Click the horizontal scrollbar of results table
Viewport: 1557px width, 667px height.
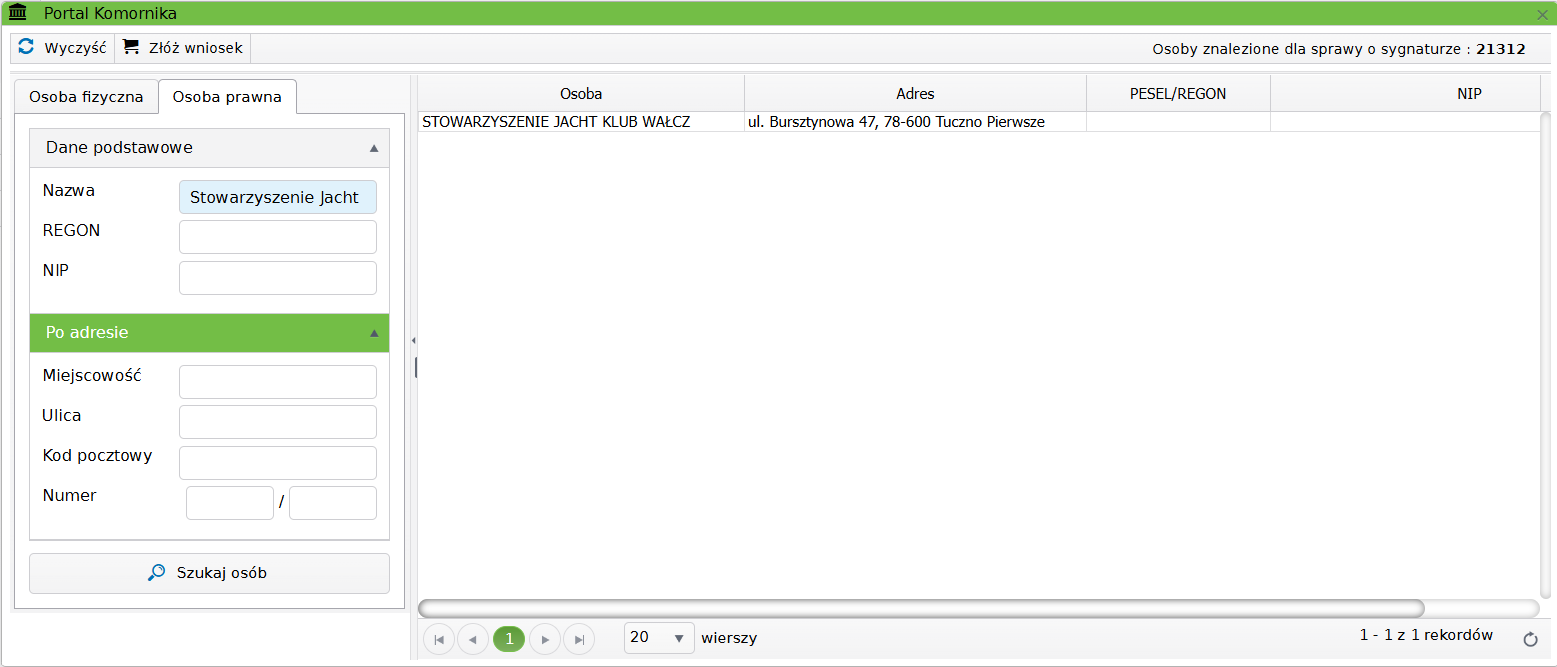pyautogui.click(x=920, y=608)
